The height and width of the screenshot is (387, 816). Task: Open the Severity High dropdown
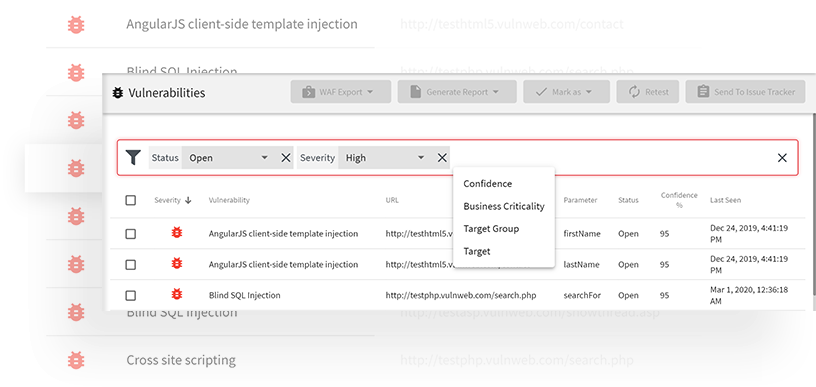pos(385,158)
